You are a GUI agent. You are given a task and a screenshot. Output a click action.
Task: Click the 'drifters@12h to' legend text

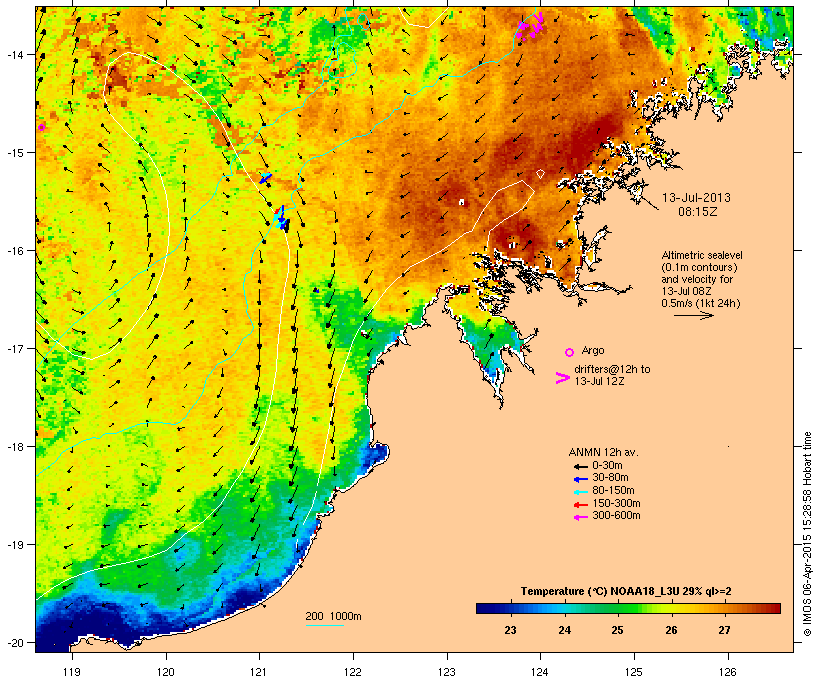tap(612, 369)
